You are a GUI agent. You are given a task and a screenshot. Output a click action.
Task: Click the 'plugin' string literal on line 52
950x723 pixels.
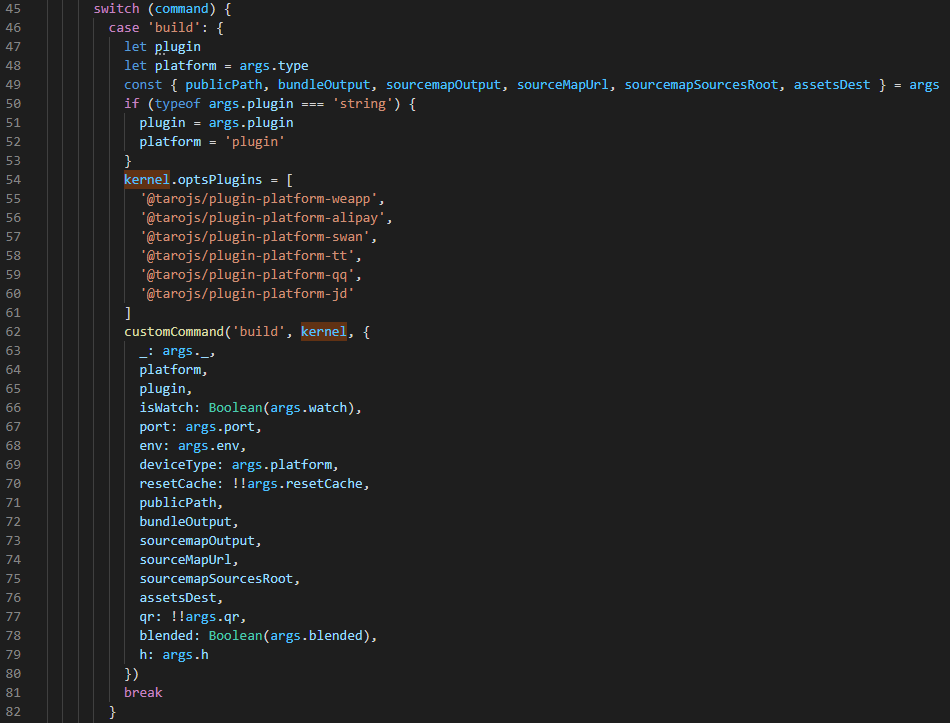tap(254, 142)
